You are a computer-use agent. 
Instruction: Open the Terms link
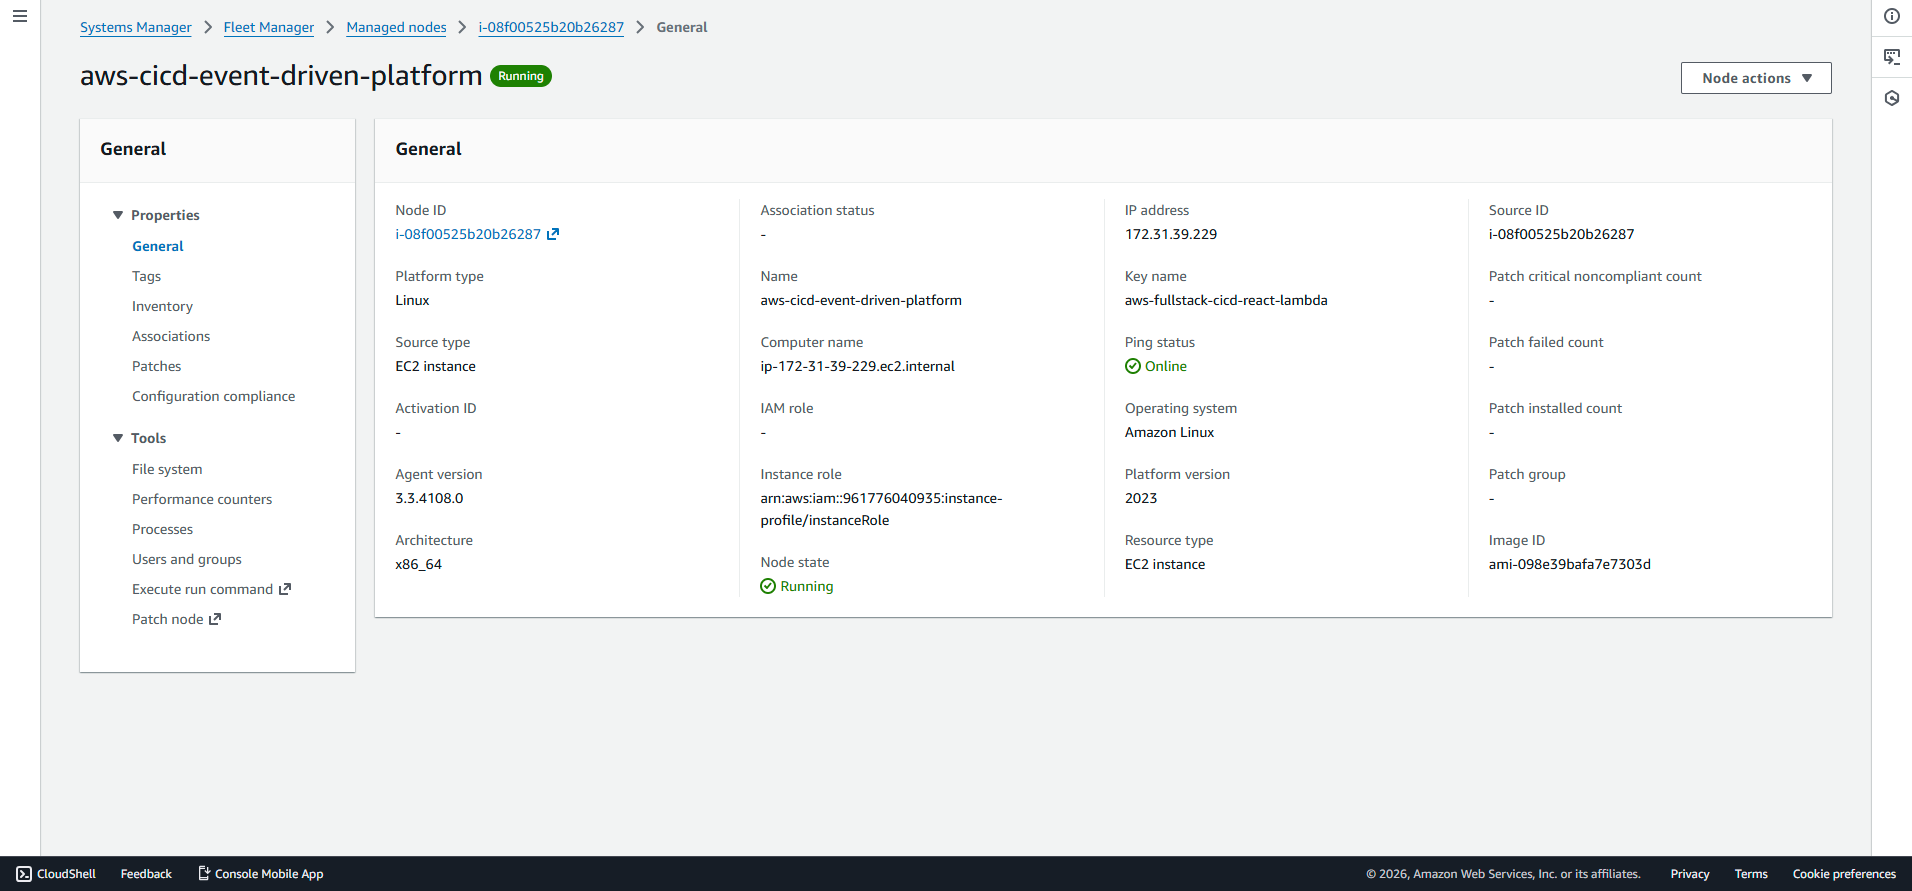pos(1751,874)
